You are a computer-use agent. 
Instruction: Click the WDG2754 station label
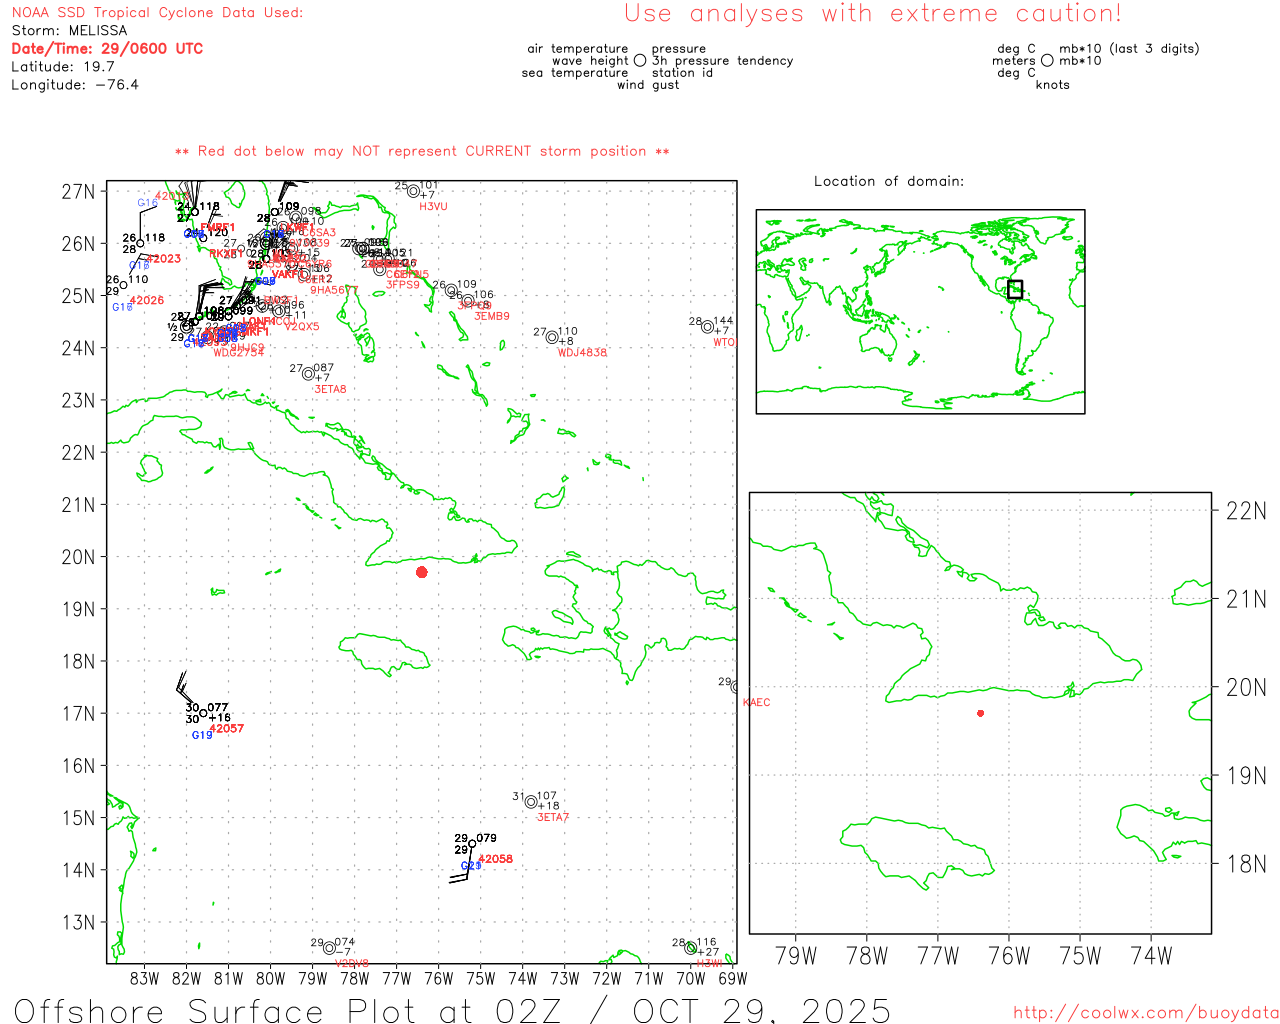tap(239, 352)
